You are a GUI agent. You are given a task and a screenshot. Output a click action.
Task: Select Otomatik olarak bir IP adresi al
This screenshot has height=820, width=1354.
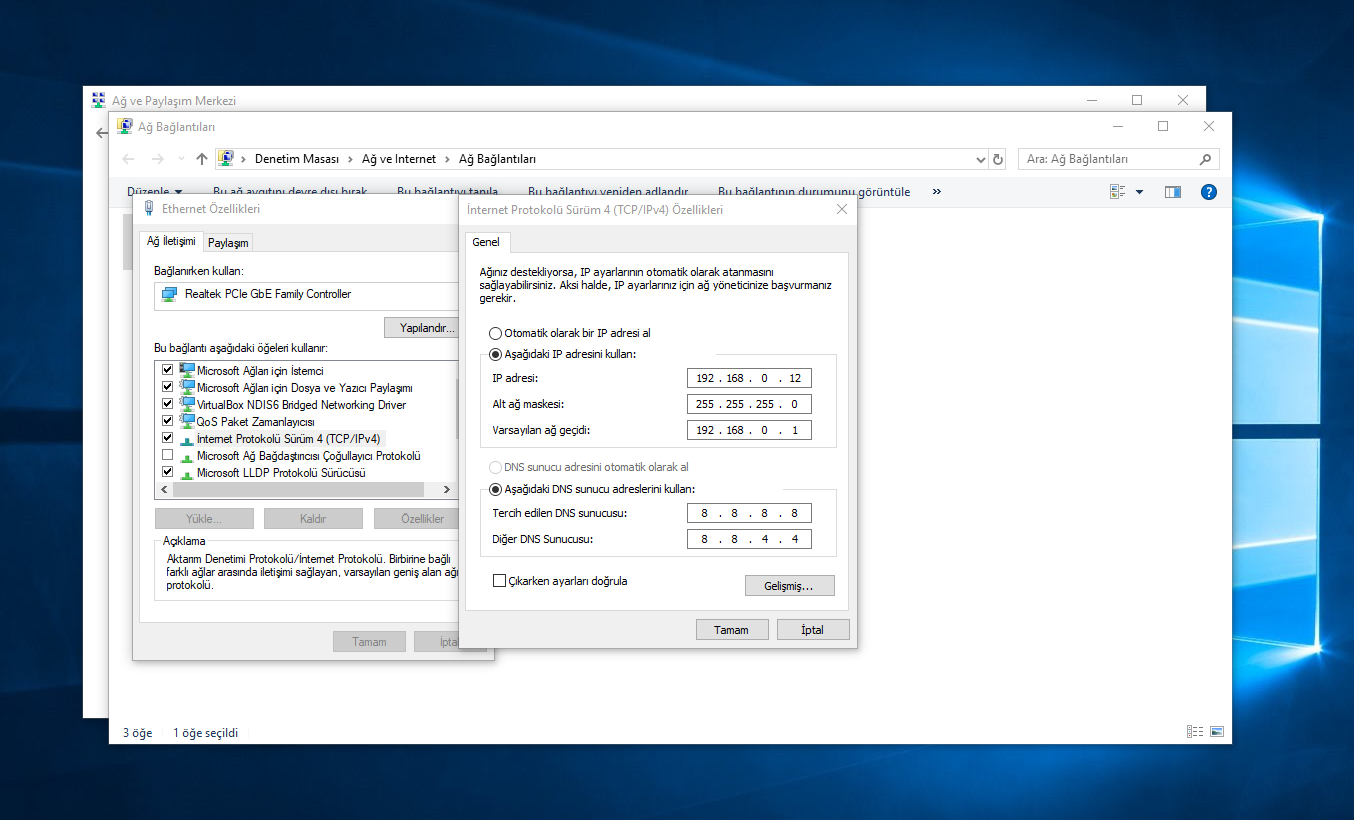pyautogui.click(x=495, y=333)
